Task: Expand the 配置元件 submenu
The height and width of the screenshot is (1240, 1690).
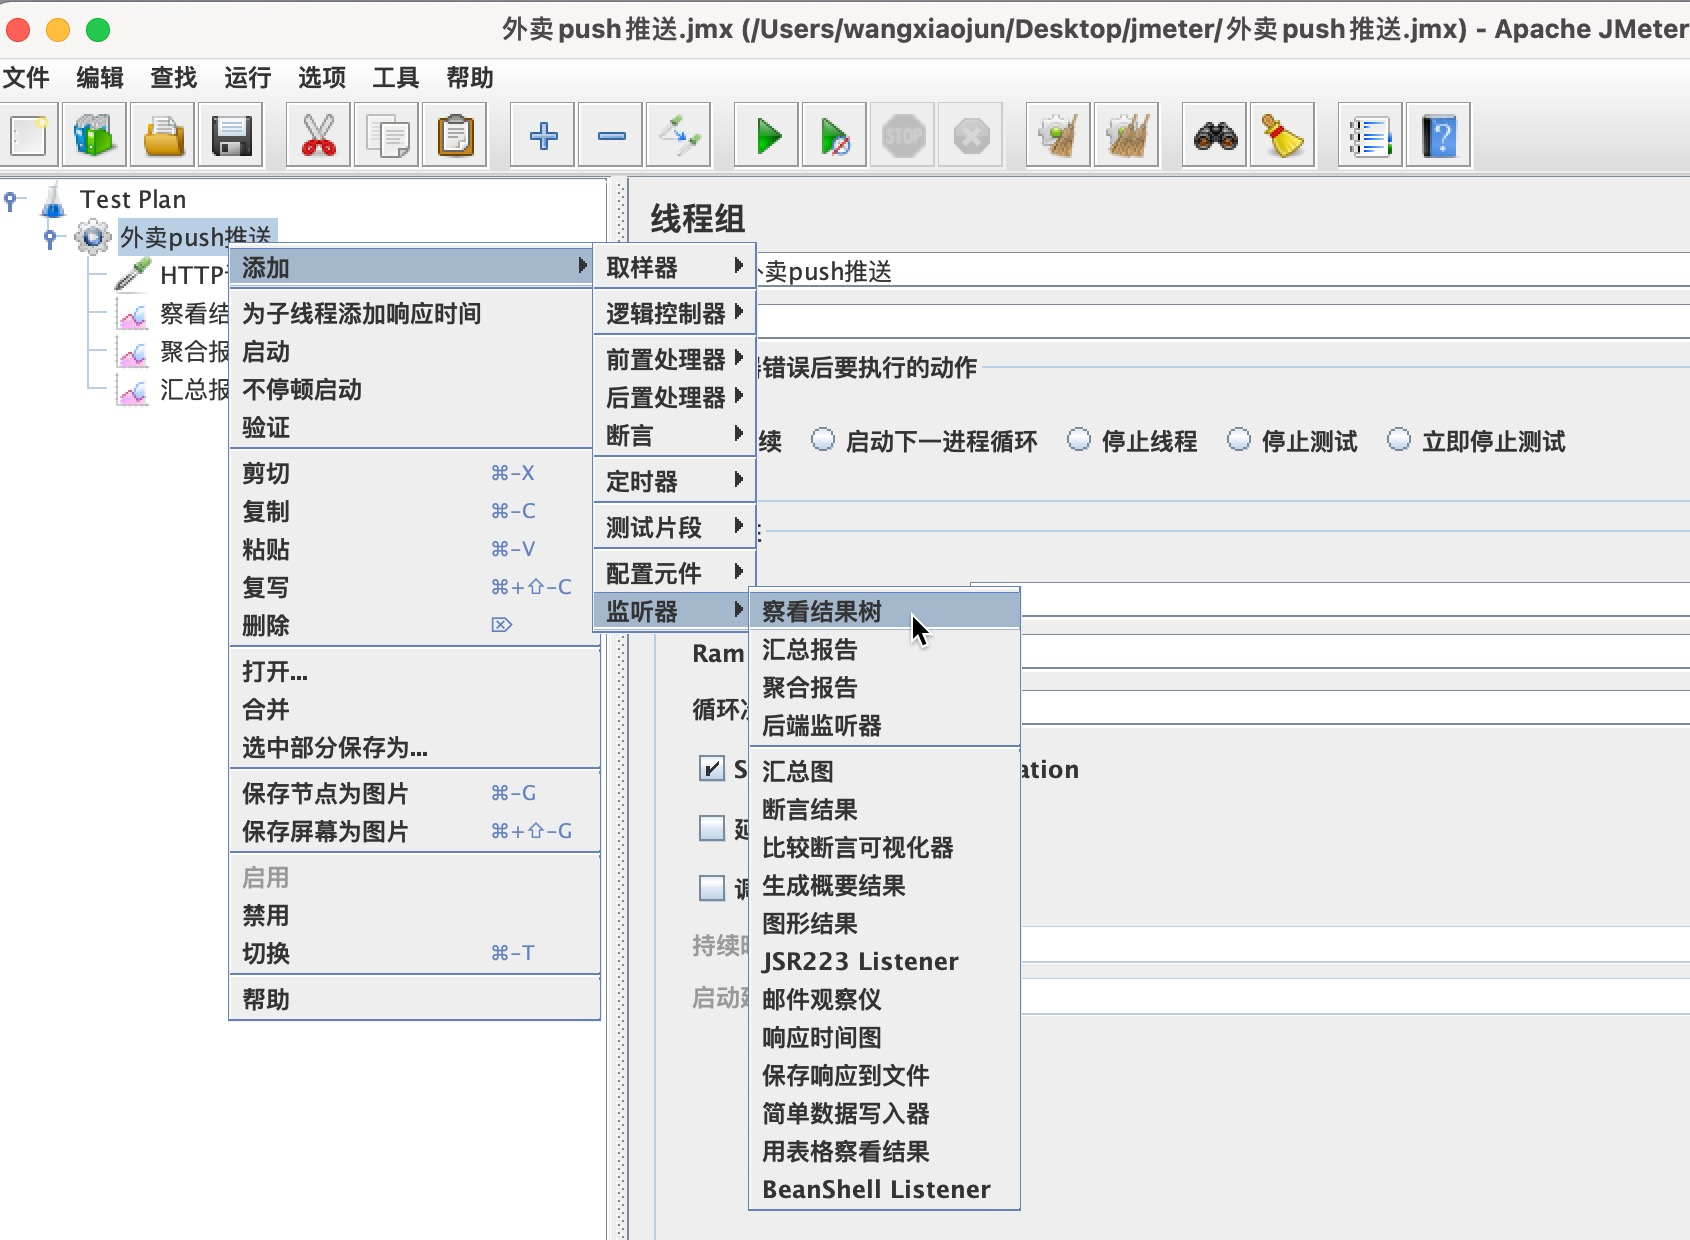Action: [x=674, y=573]
